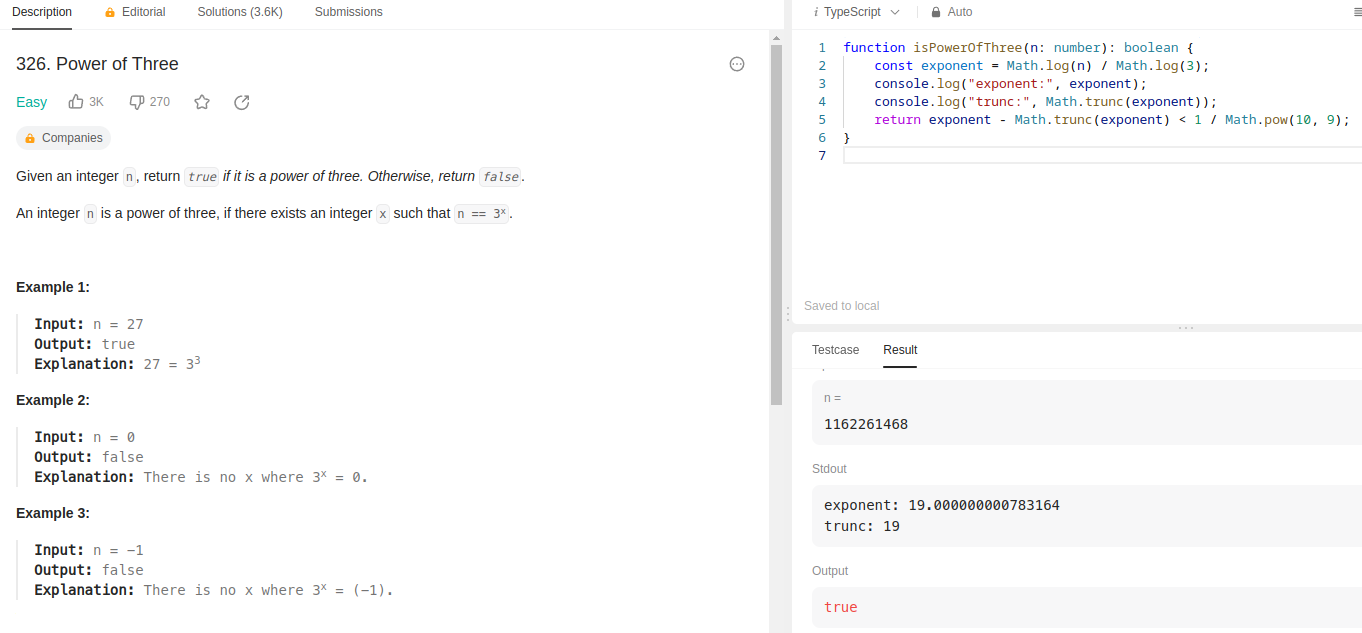Open the ellipsis feedback menu icon
1362x633 pixels.
click(x=737, y=64)
